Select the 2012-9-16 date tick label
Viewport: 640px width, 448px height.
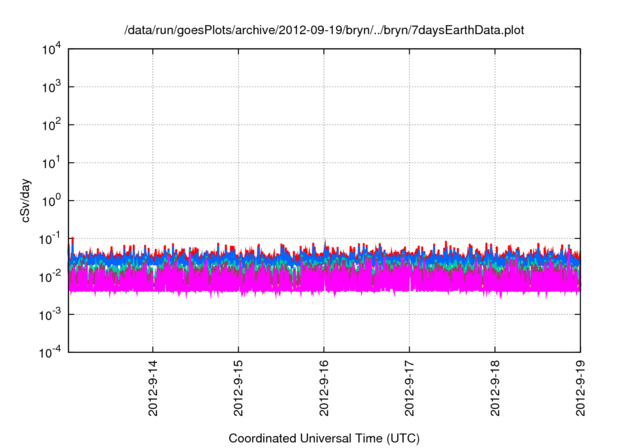coord(324,390)
